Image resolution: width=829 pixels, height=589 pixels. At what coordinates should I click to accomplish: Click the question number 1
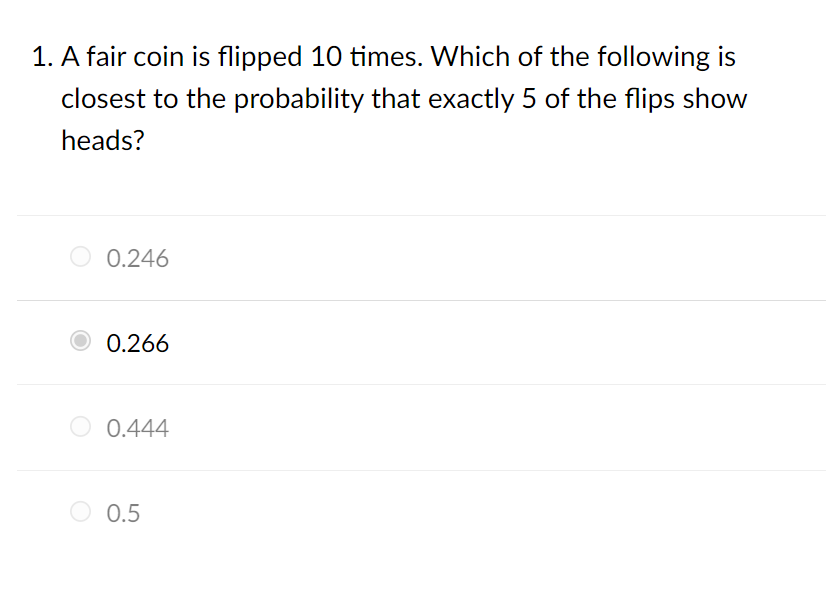pos(42,57)
